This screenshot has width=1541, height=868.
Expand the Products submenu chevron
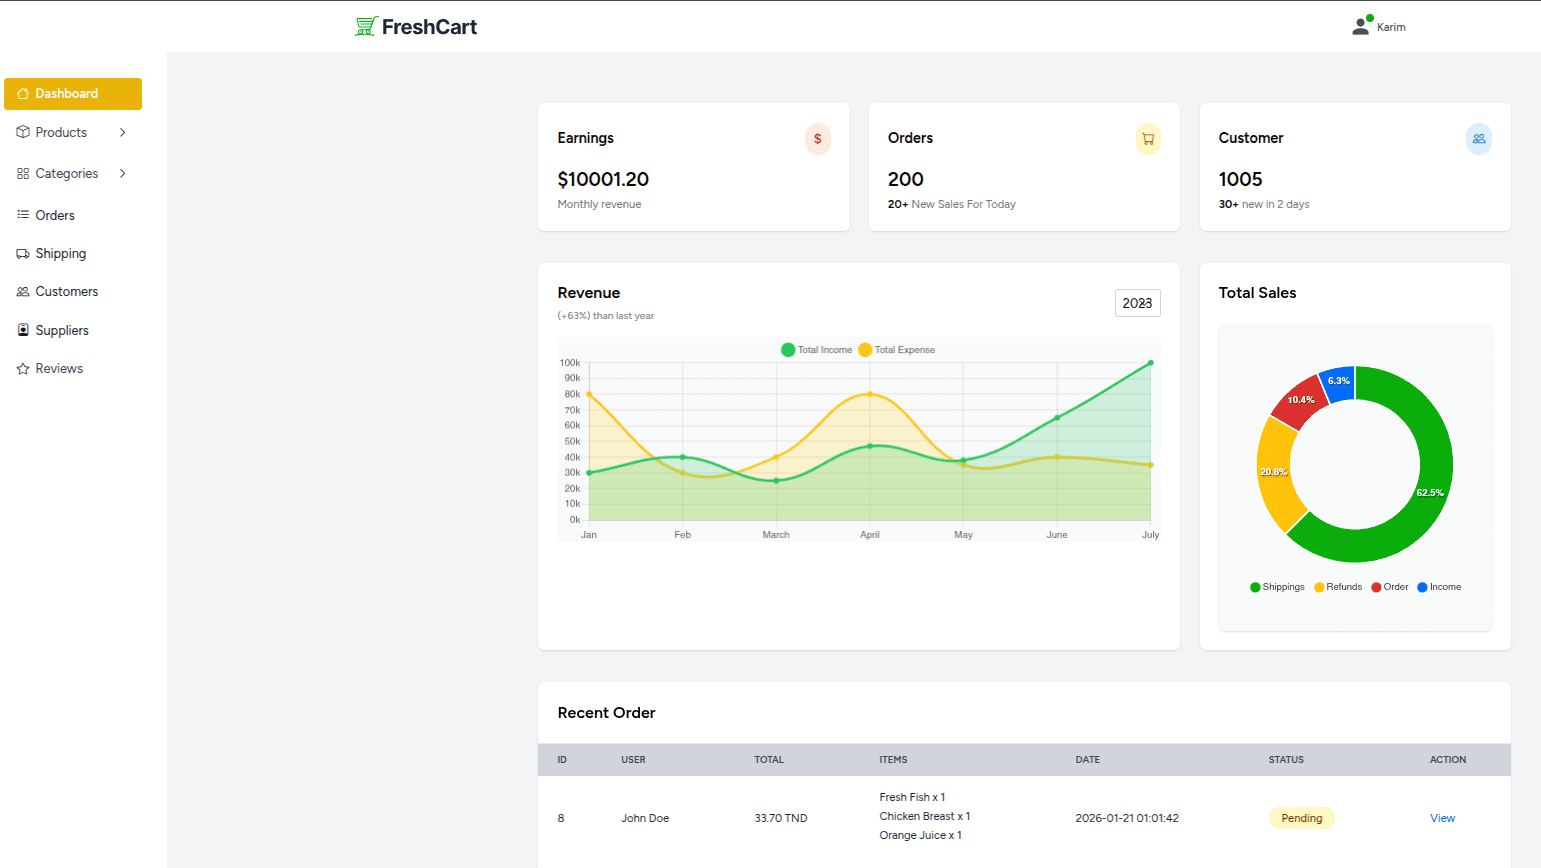point(123,132)
